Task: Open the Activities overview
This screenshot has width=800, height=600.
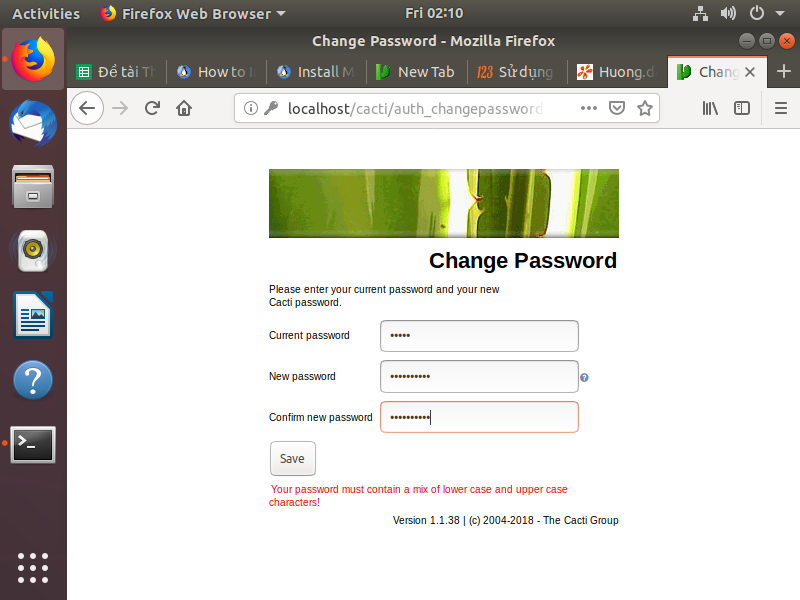Action: point(46,14)
